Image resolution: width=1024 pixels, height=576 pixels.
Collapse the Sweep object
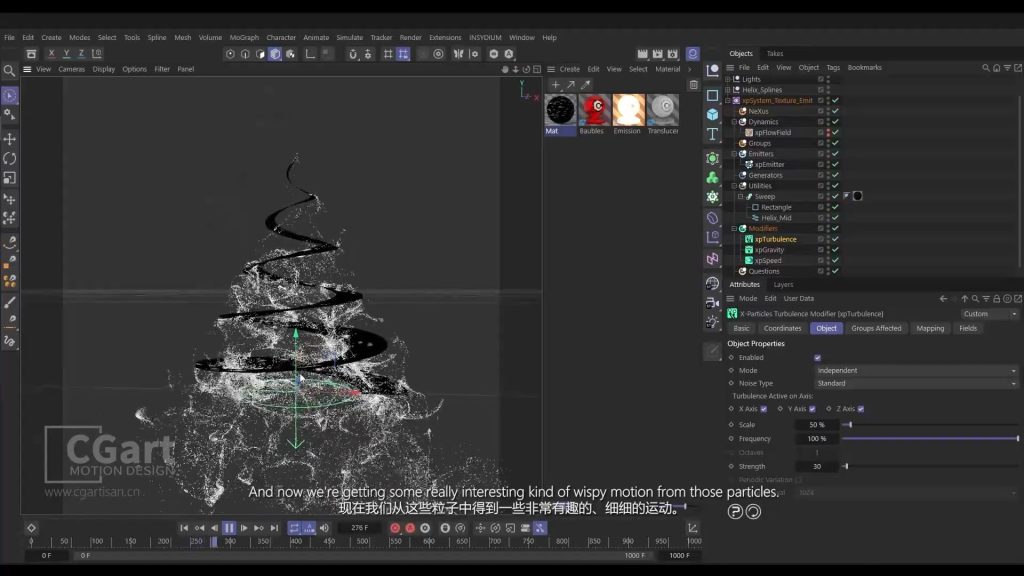[741, 197]
